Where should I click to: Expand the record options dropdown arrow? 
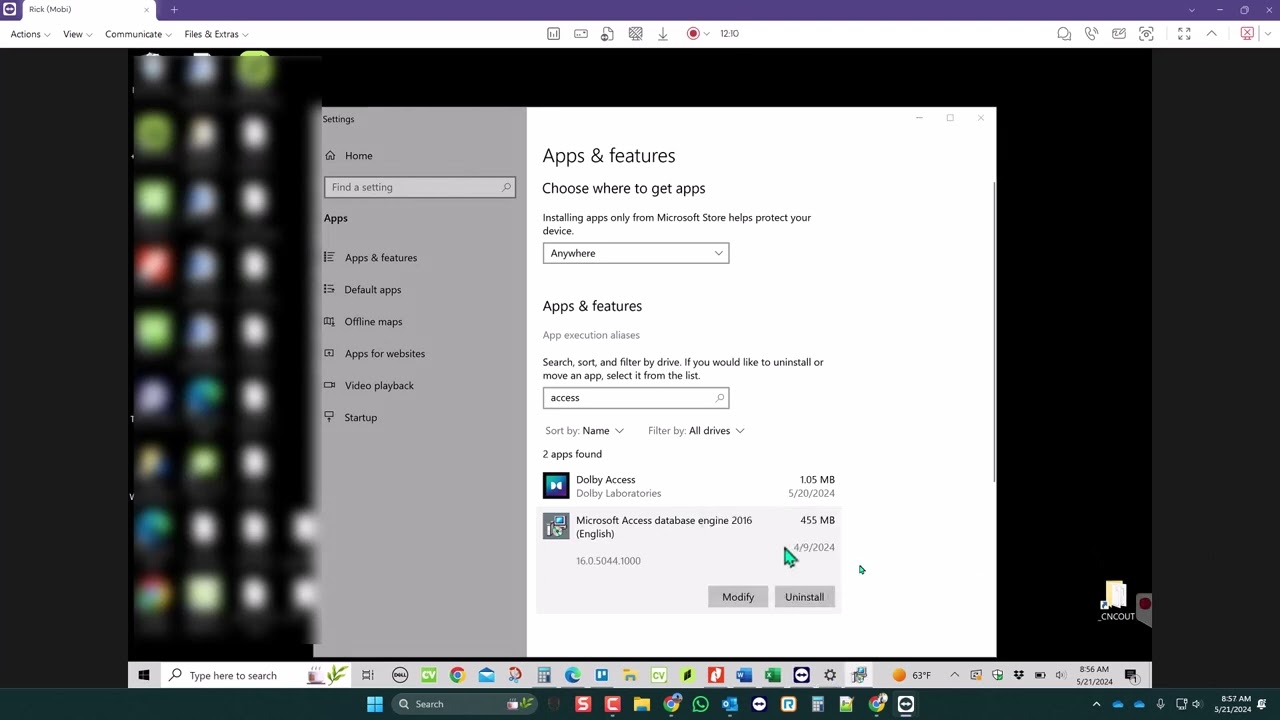[x=707, y=34]
